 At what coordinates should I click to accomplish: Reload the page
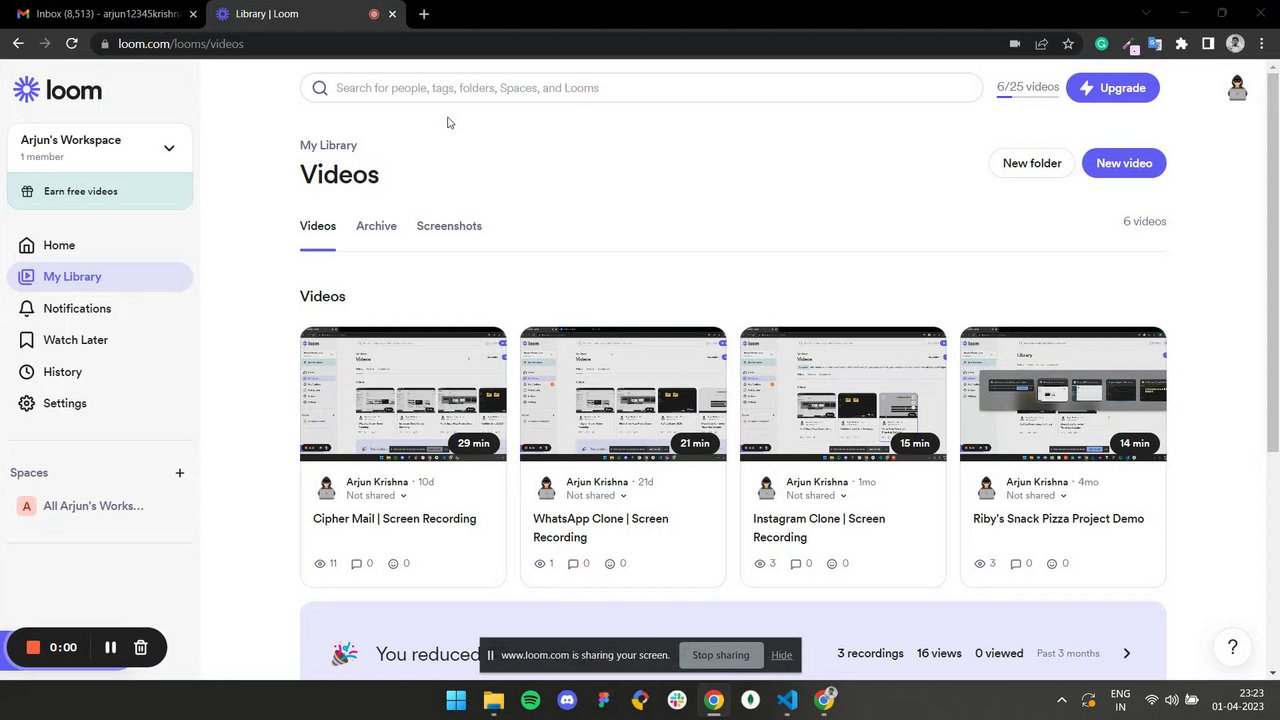point(72,44)
